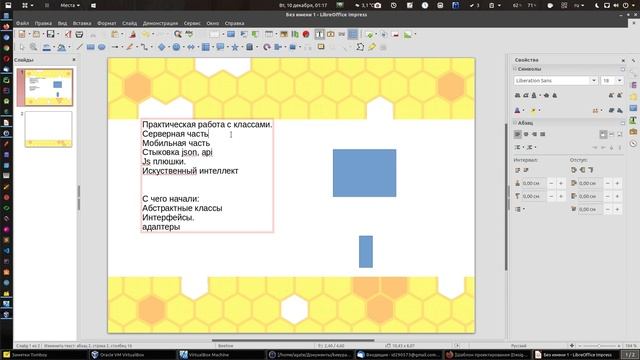Screen dimensions: 640x360
Task: Insert chart toolbar icon
Action: pos(295,35)
